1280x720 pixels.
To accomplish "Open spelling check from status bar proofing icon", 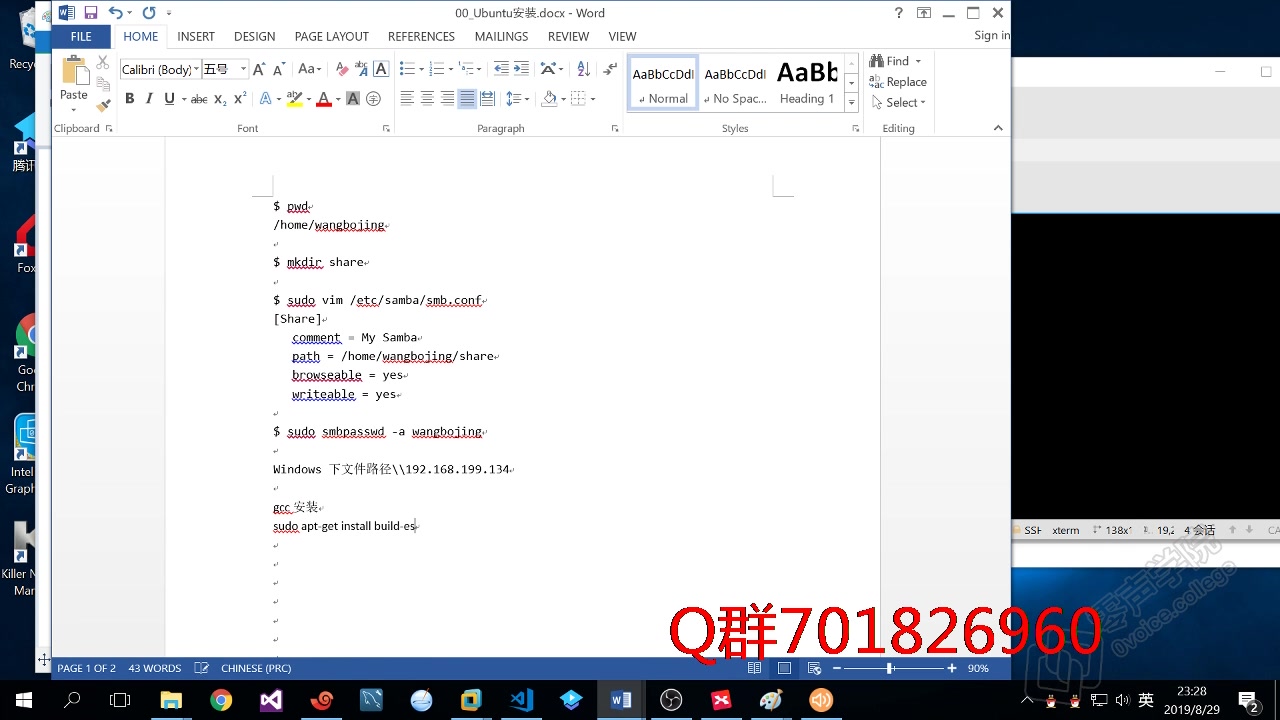I will coord(202,668).
